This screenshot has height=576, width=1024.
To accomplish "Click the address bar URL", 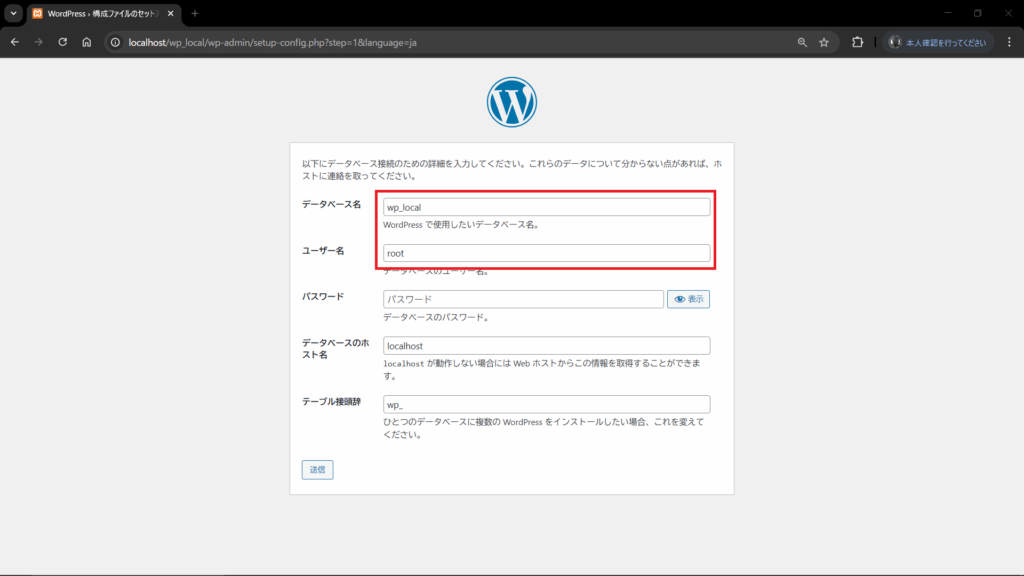I will (x=272, y=42).
